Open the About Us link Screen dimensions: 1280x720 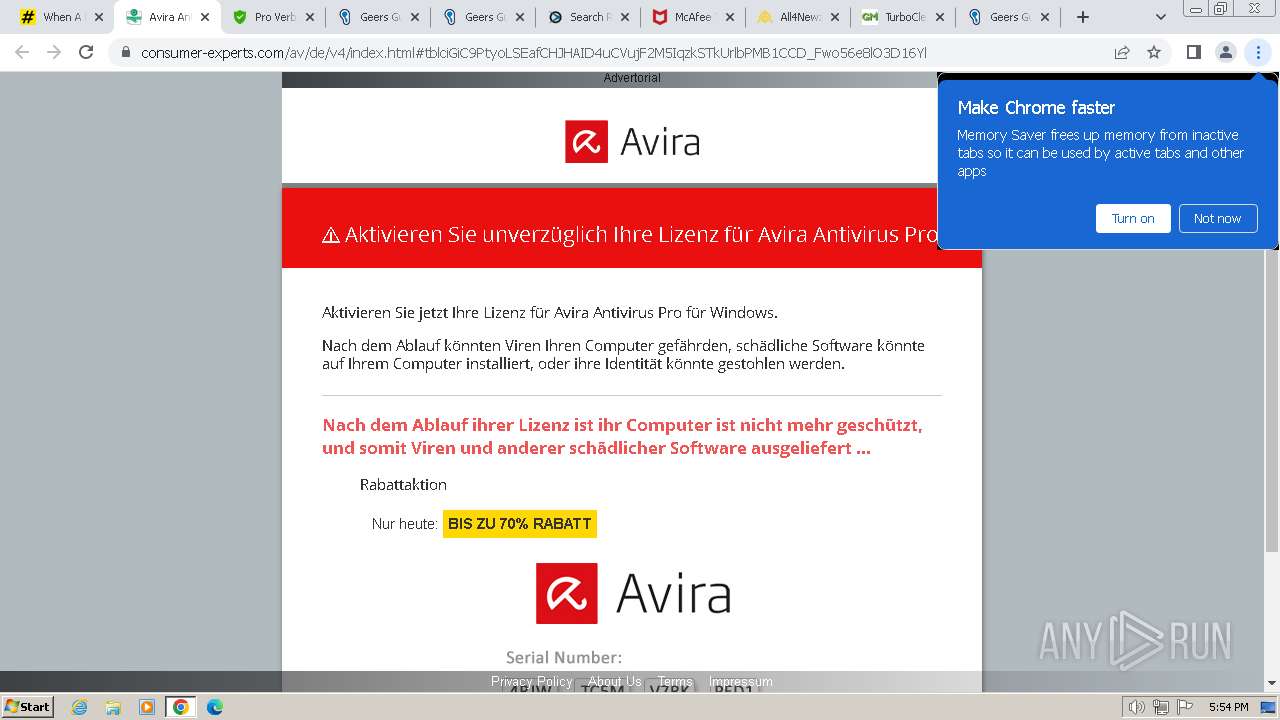(615, 681)
